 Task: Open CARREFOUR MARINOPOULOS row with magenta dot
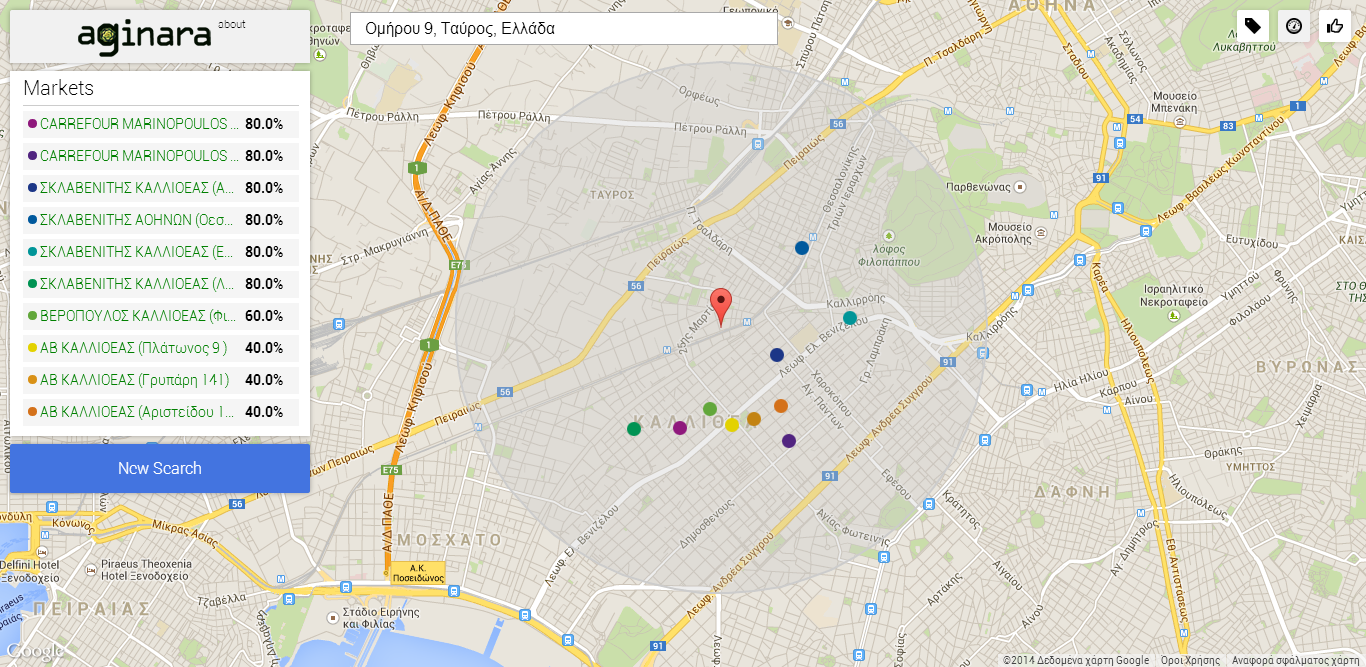(161, 124)
